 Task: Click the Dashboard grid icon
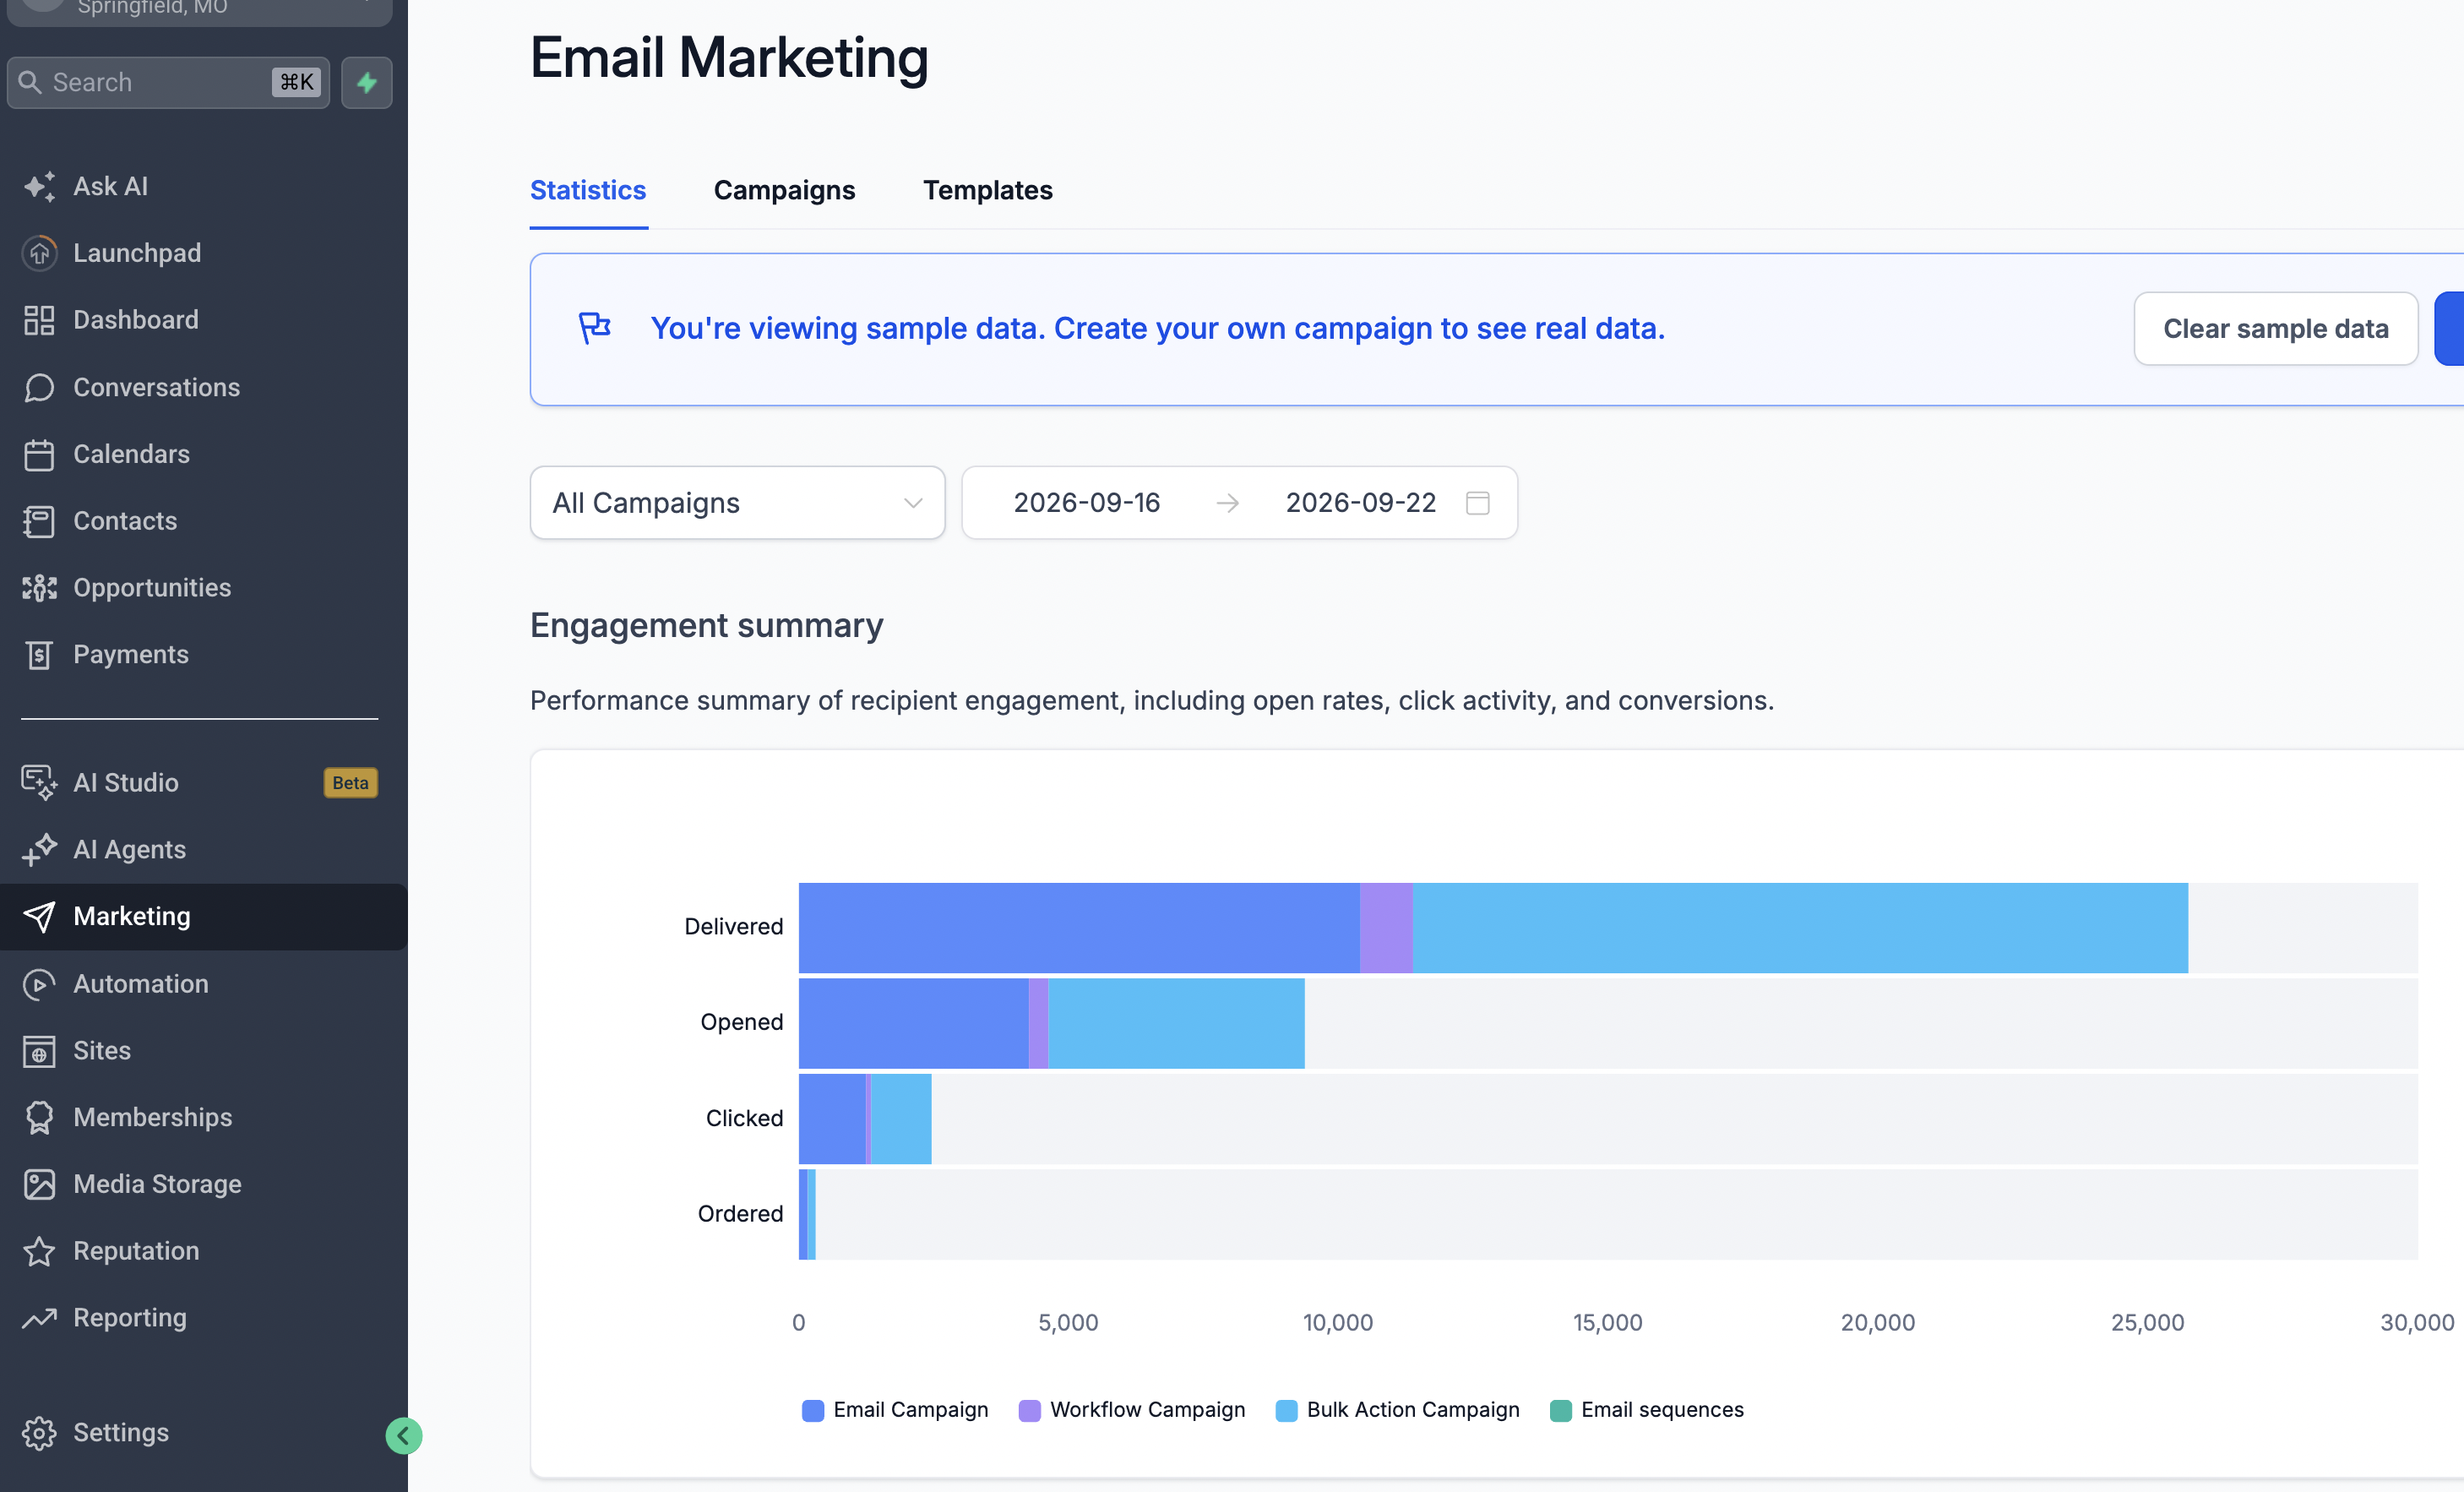pos(39,320)
